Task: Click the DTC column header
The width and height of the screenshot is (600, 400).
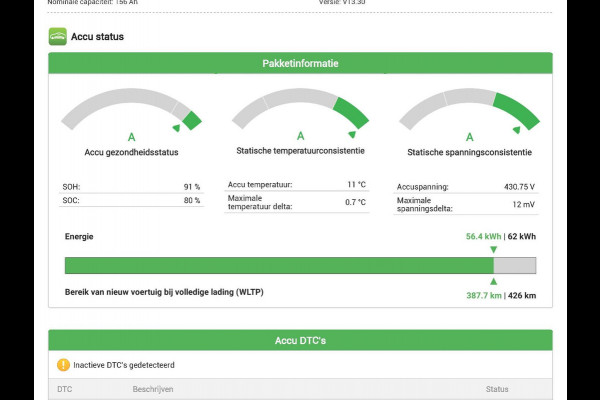Action: (x=64, y=389)
